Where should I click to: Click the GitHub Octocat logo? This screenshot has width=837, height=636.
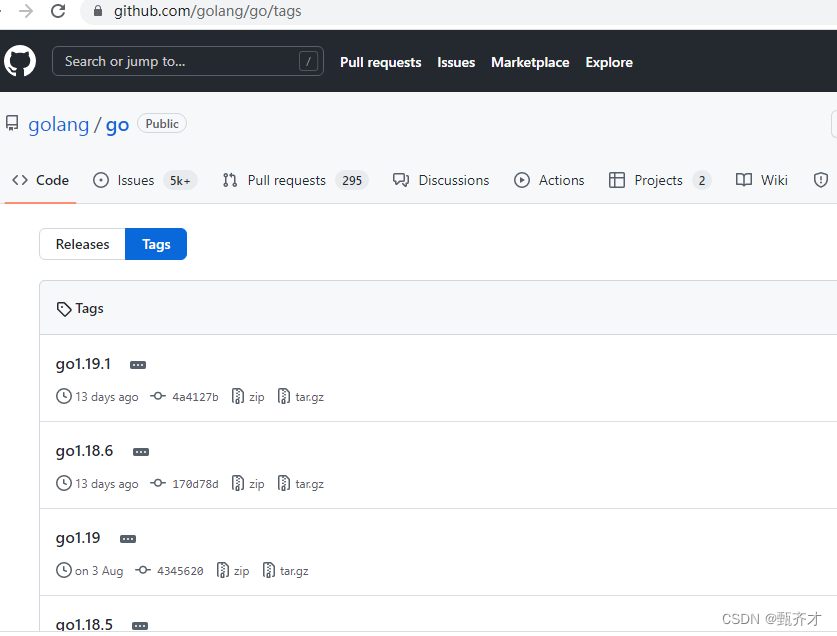click(20, 61)
